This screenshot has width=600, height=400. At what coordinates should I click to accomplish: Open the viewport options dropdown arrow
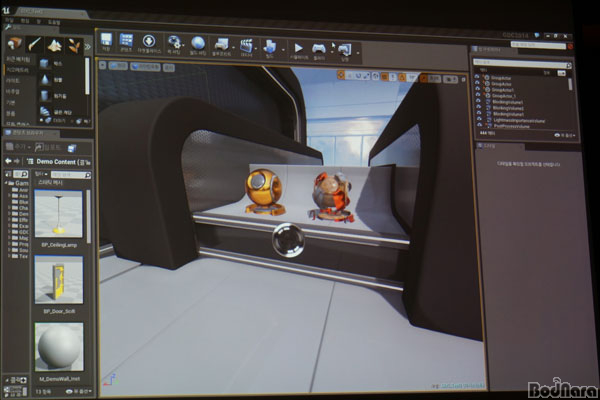103,65
